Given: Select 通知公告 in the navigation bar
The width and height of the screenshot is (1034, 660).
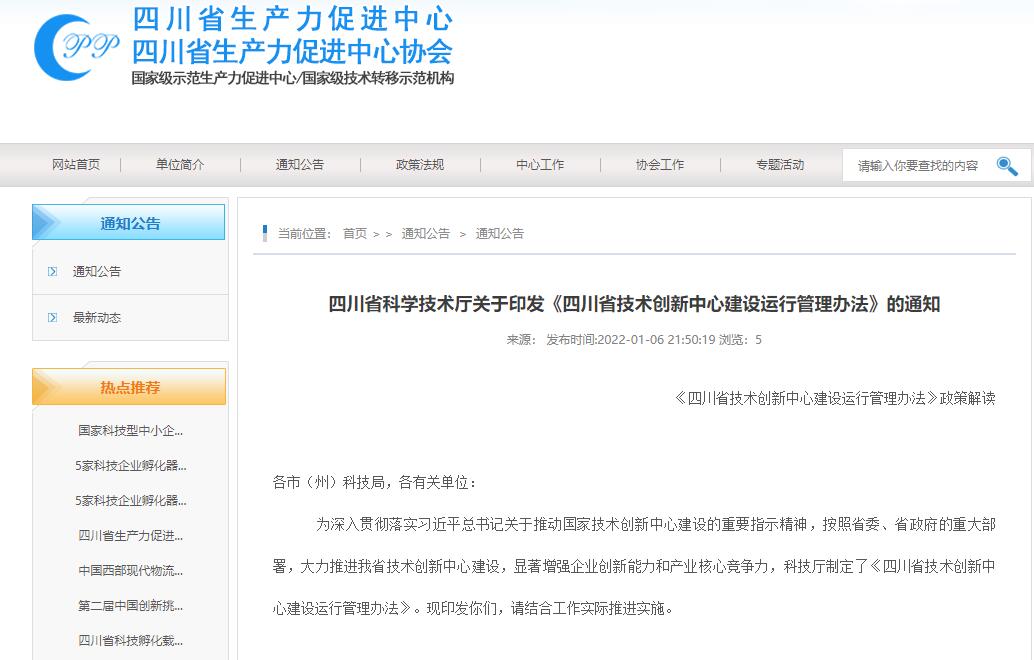Looking at the screenshot, I should pos(300,165).
